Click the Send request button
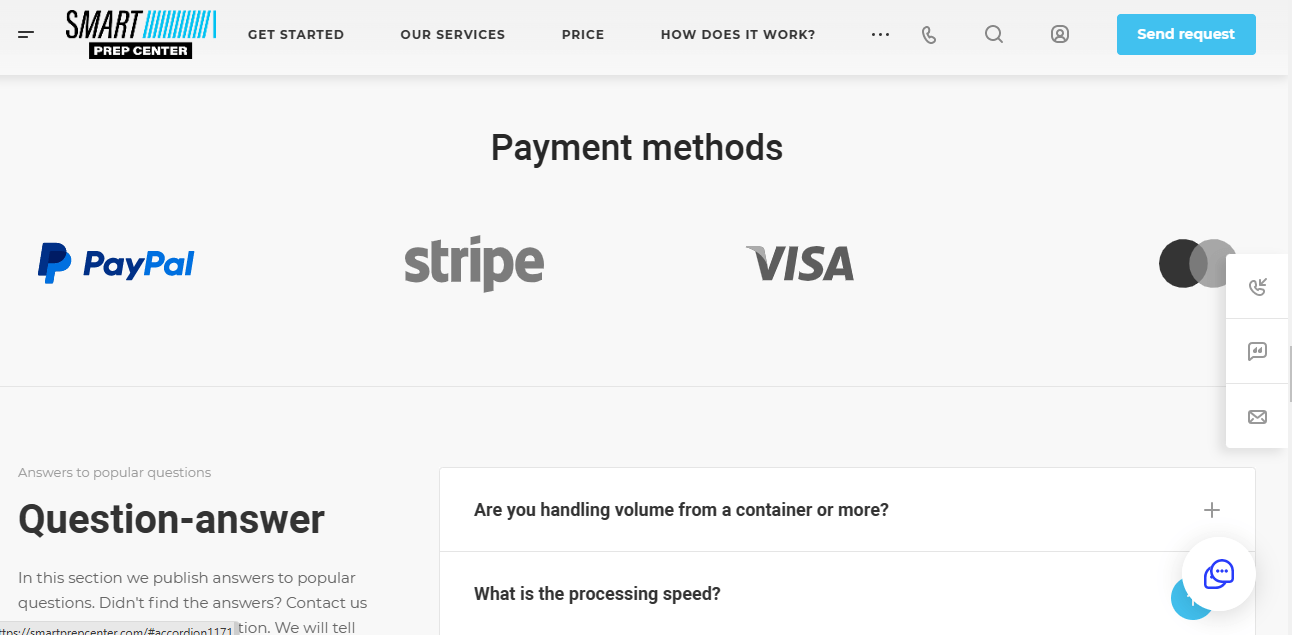This screenshot has width=1292, height=635. click(1186, 34)
